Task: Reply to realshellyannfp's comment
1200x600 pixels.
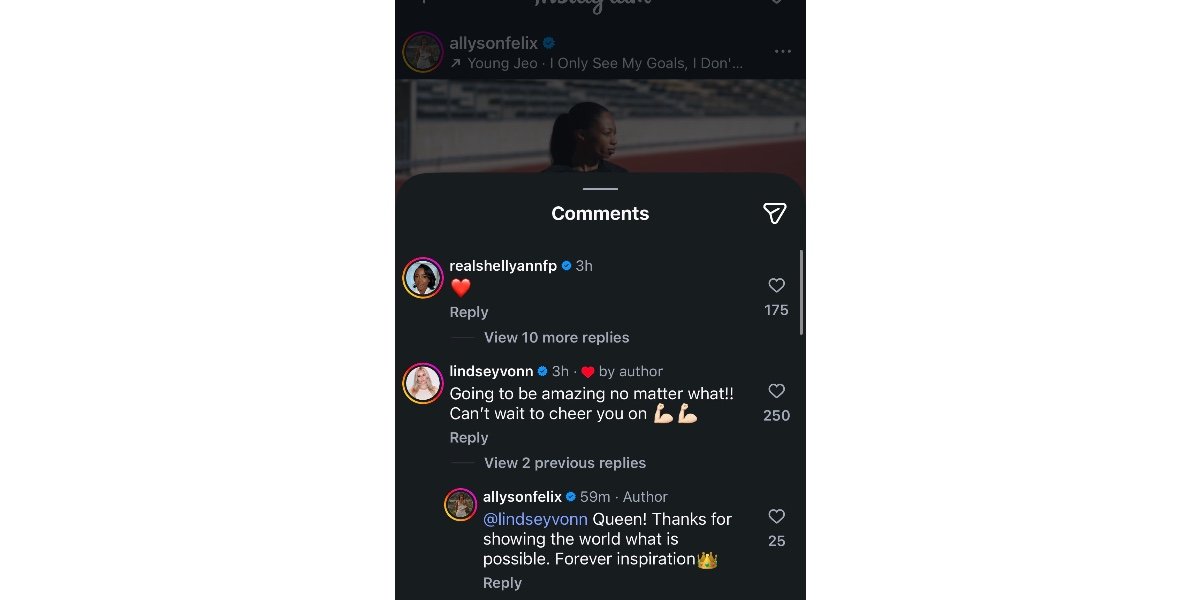Action: (x=469, y=312)
